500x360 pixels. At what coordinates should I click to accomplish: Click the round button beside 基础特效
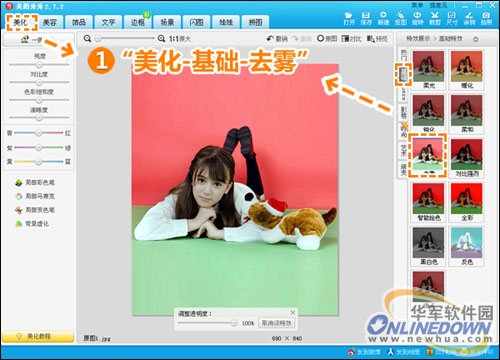pyautogui.click(x=476, y=39)
